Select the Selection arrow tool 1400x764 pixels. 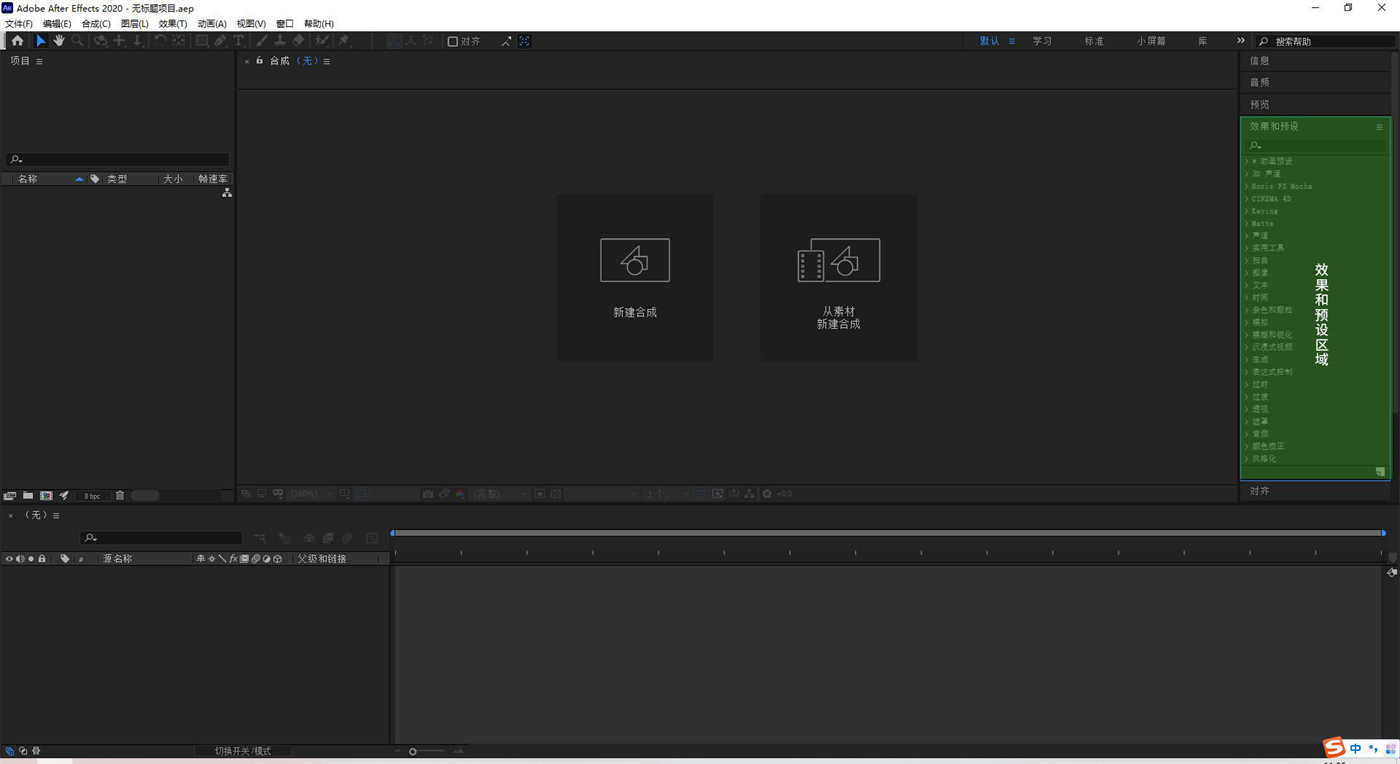pyautogui.click(x=40, y=41)
